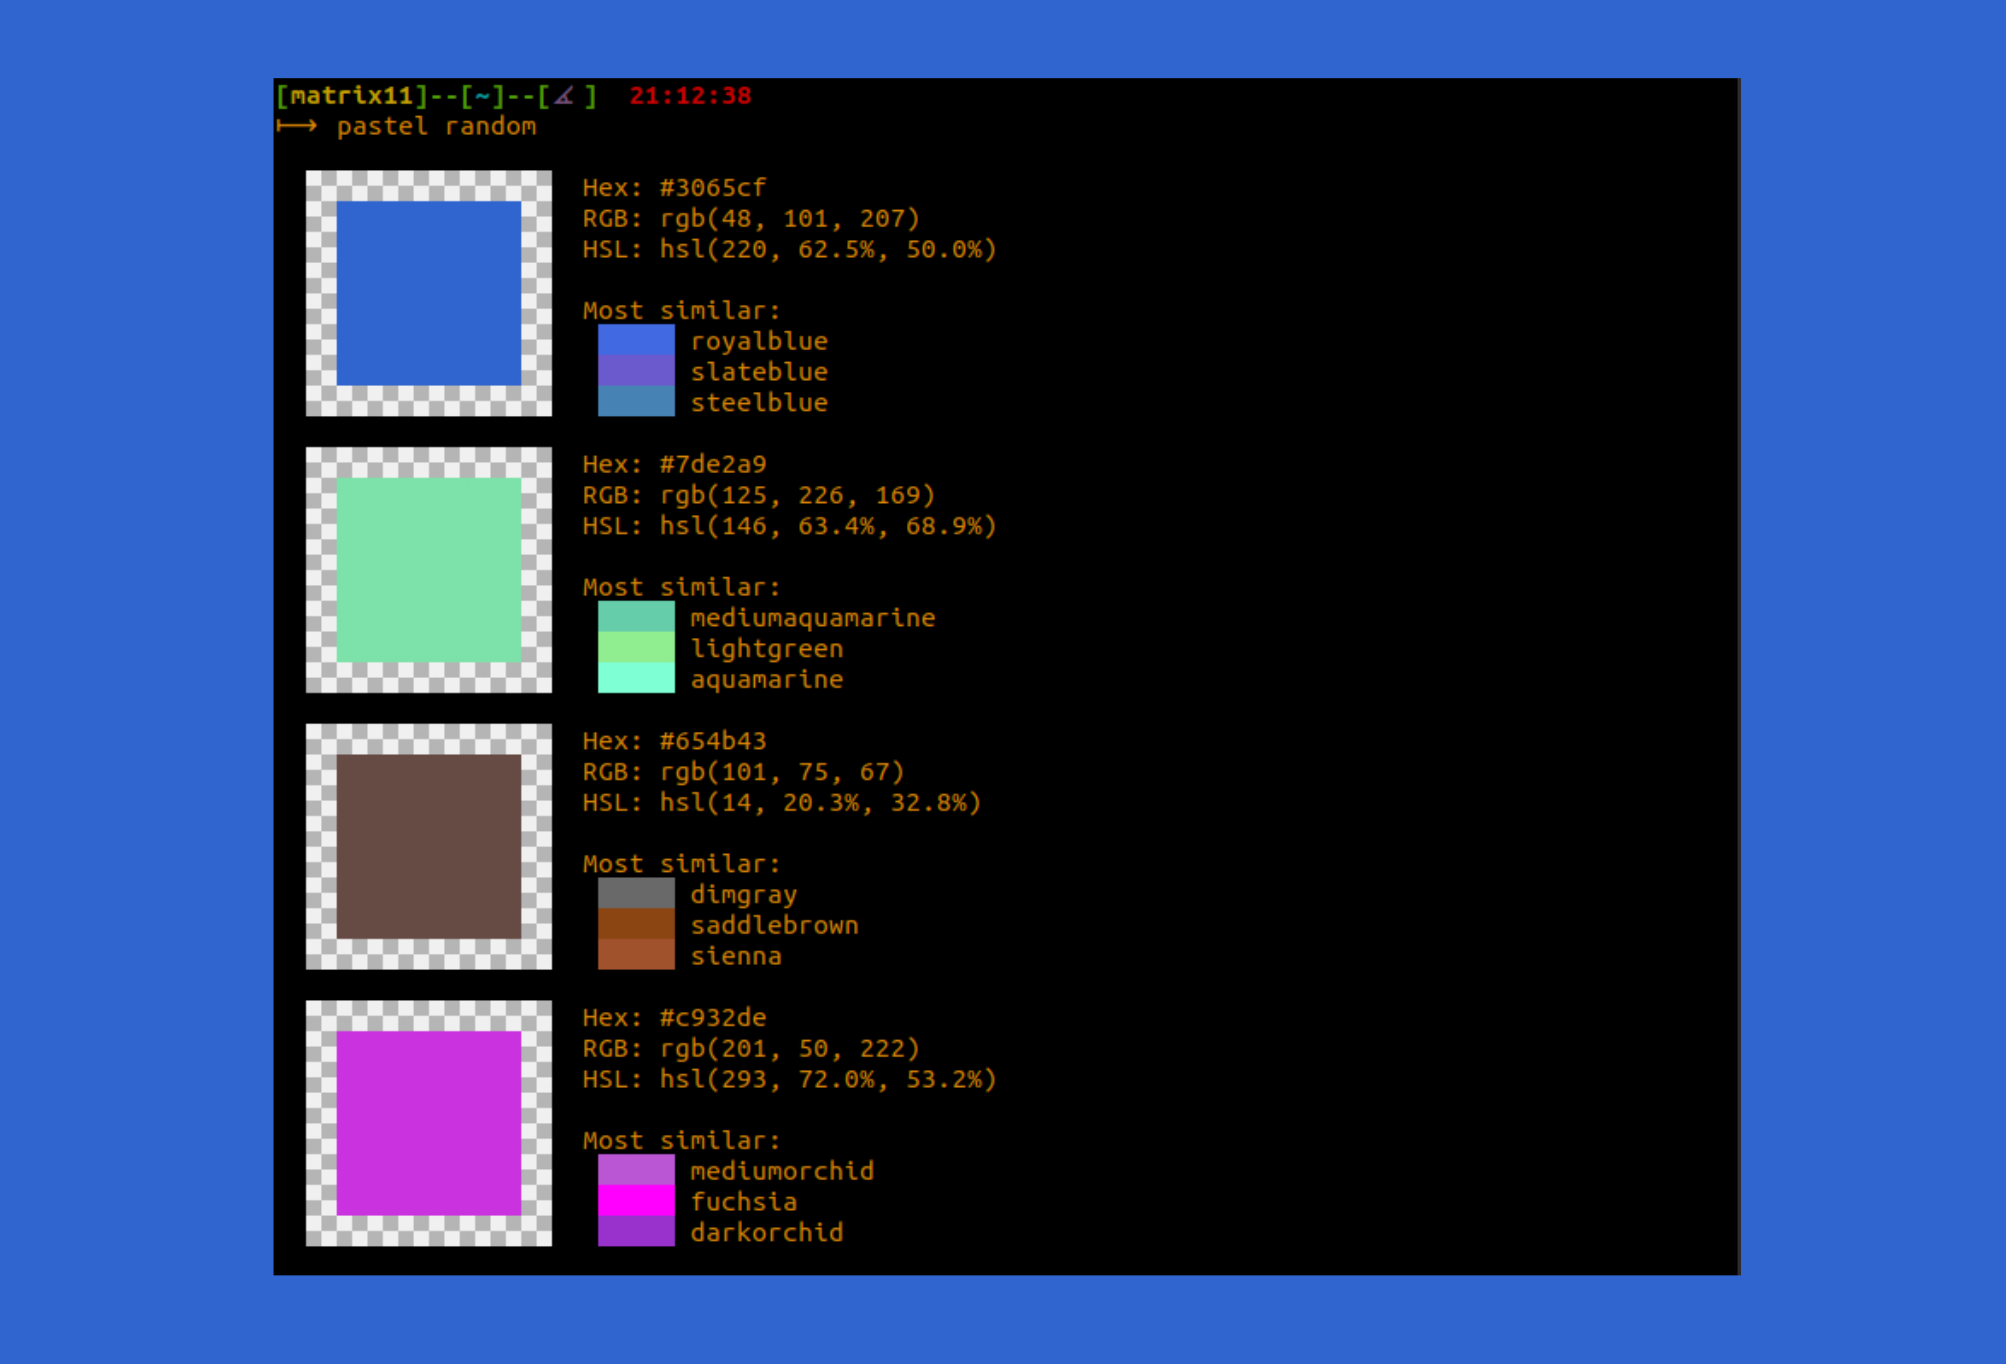Click the large blue #3065cf color preview
This screenshot has width=2006, height=1364.
click(x=428, y=293)
